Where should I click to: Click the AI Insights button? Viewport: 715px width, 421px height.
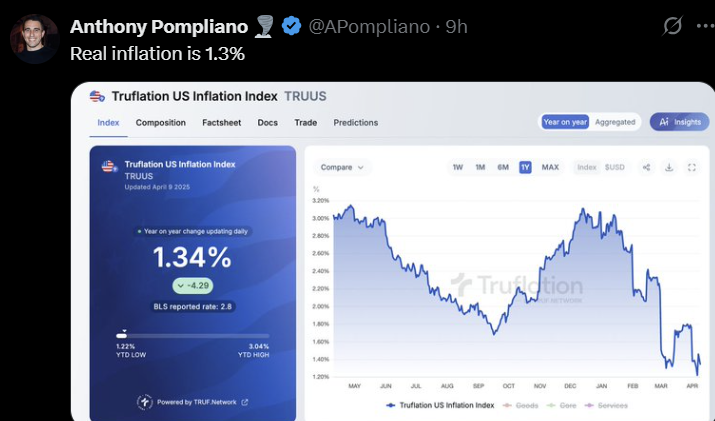(679, 122)
